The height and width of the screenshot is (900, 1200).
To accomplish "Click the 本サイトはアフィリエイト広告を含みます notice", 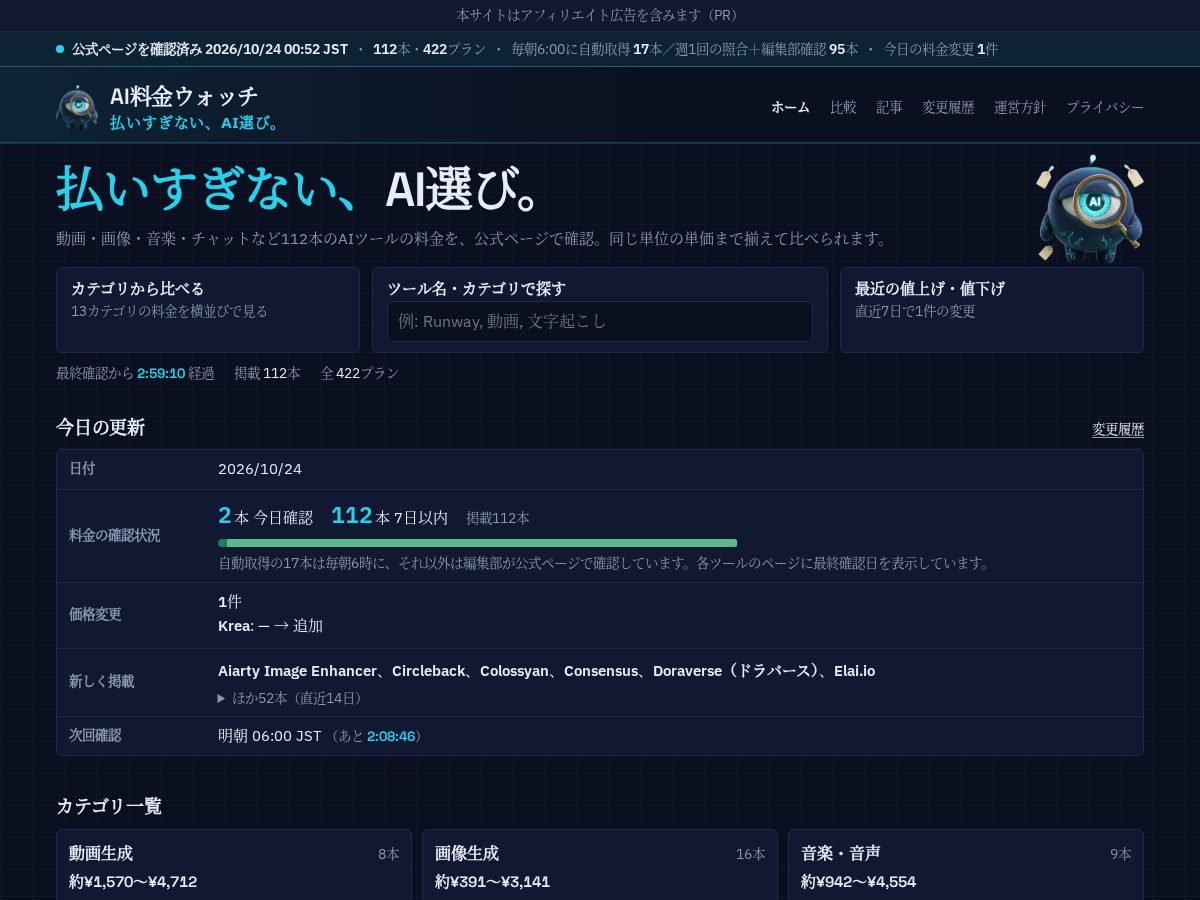I will point(600,15).
